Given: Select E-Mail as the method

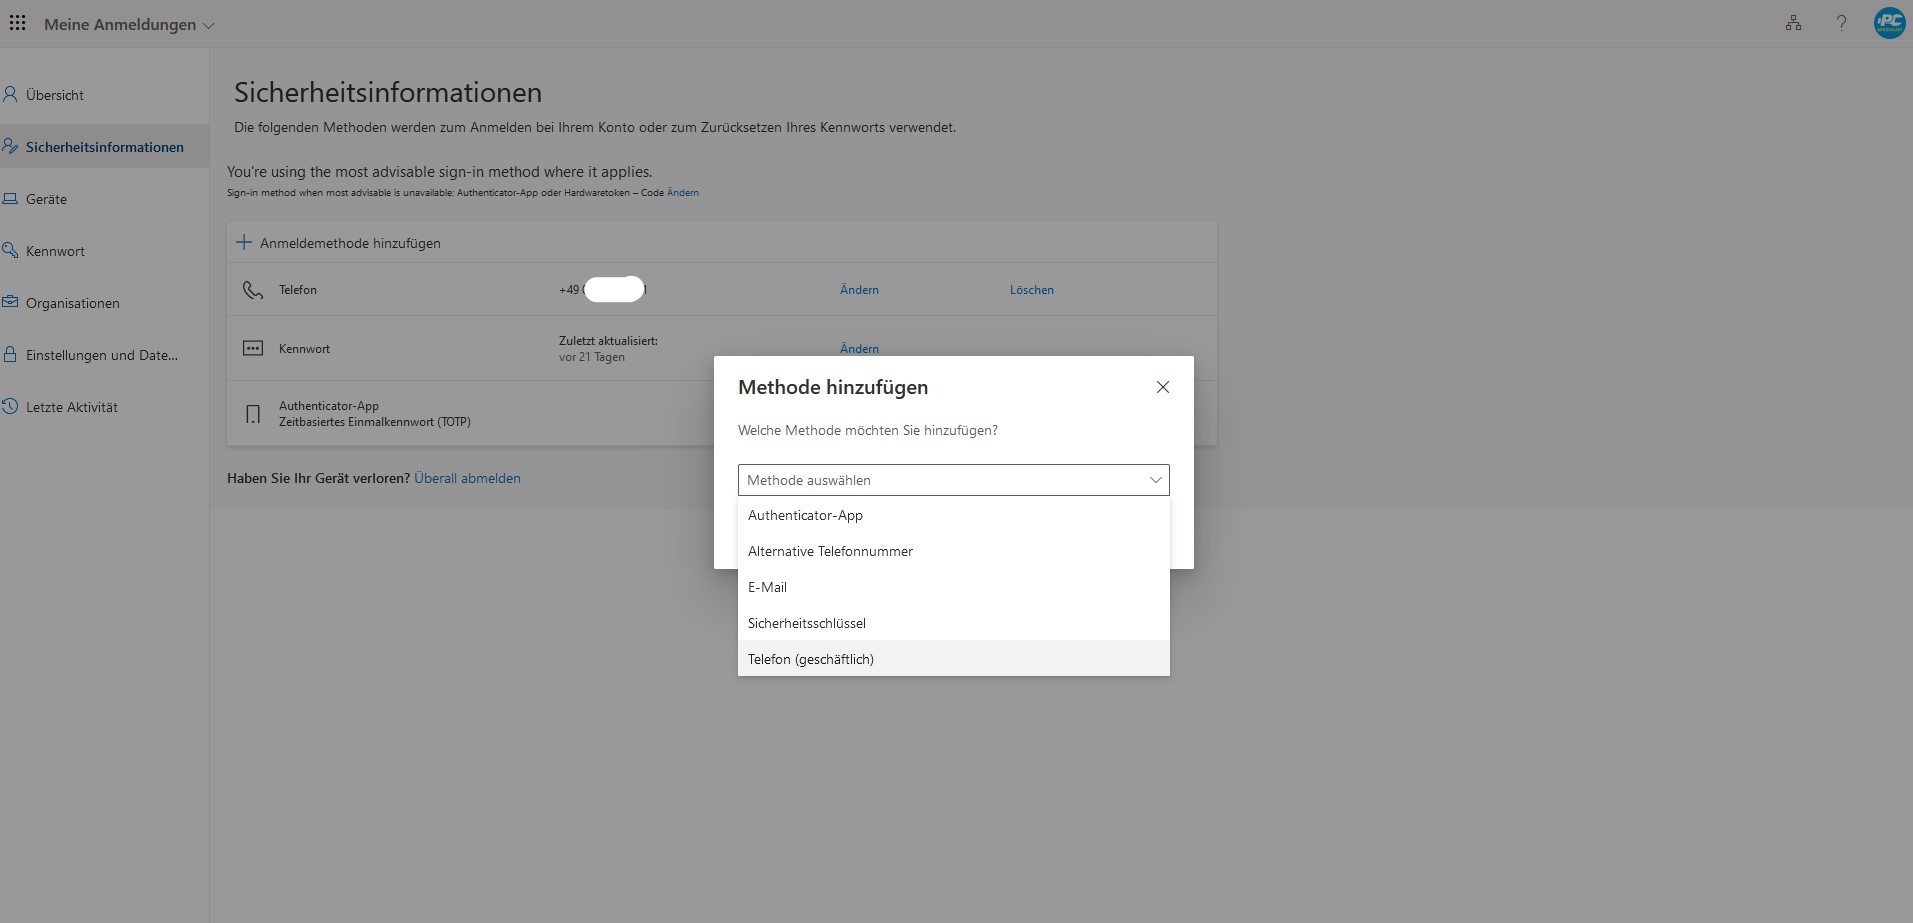Looking at the screenshot, I should coord(767,588).
